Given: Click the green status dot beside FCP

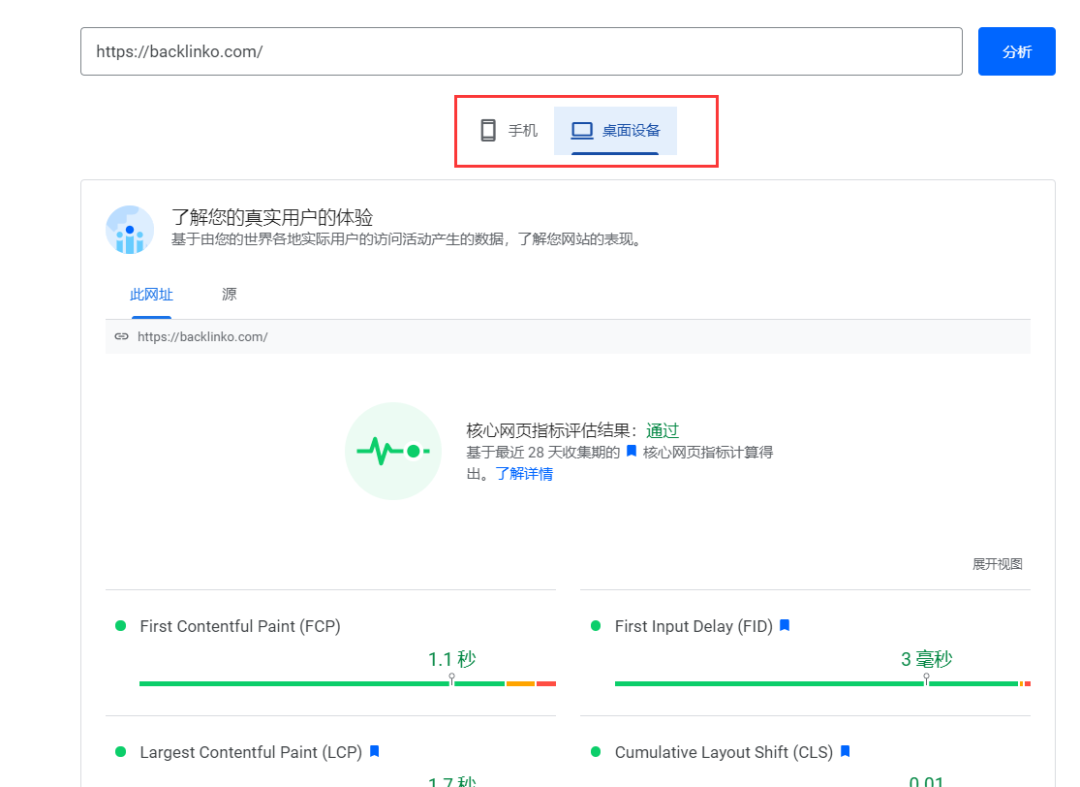Looking at the screenshot, I should click(x=122, y=625).
